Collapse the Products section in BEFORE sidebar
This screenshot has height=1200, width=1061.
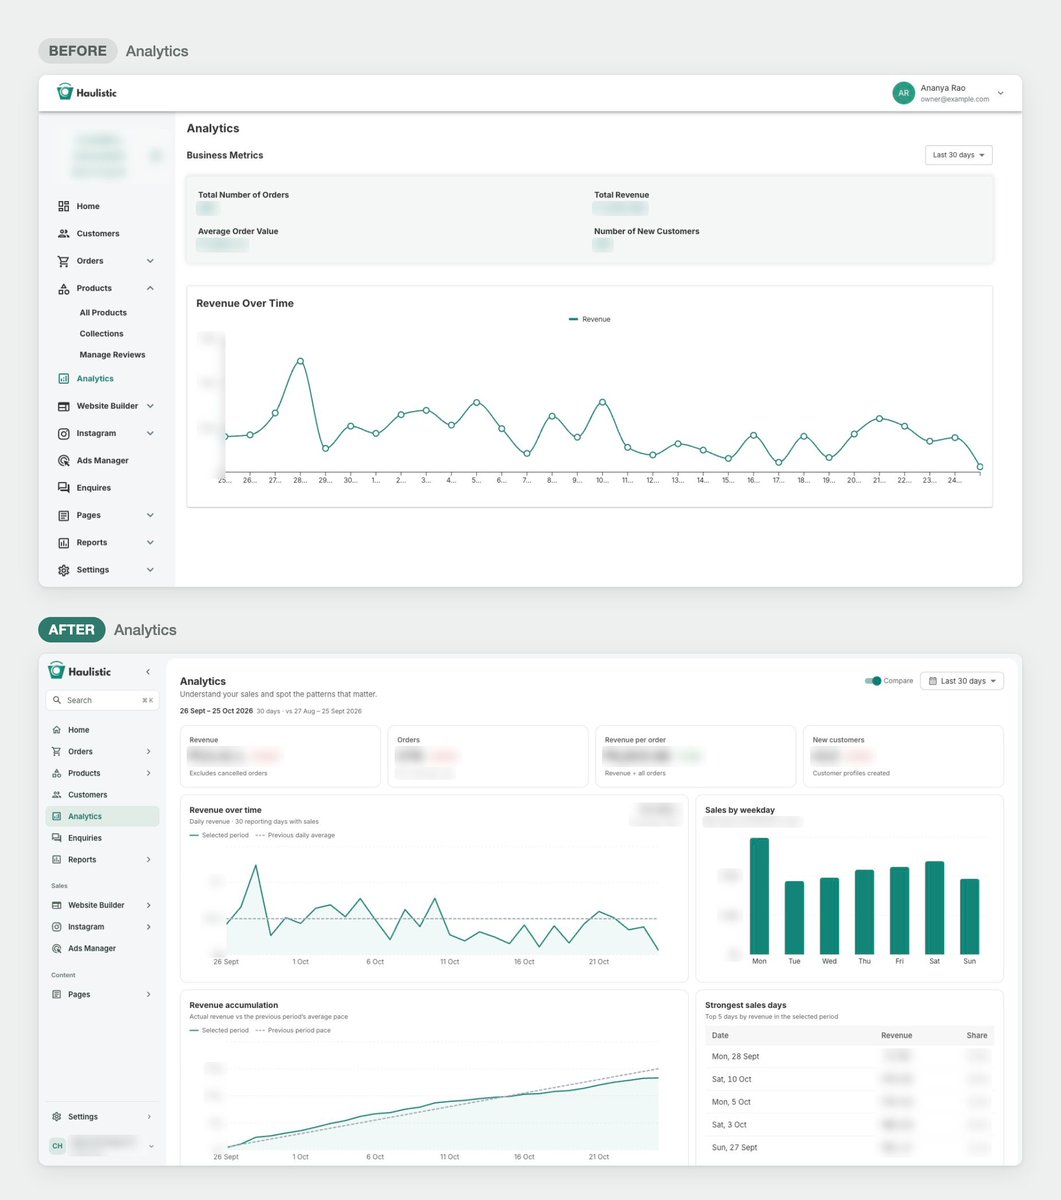coord(150,288)
